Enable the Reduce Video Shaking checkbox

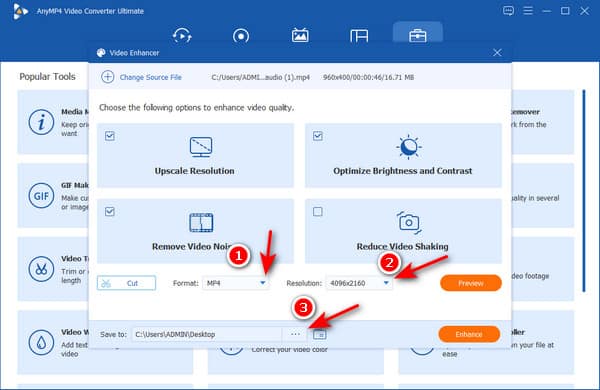tap(318, 212)
